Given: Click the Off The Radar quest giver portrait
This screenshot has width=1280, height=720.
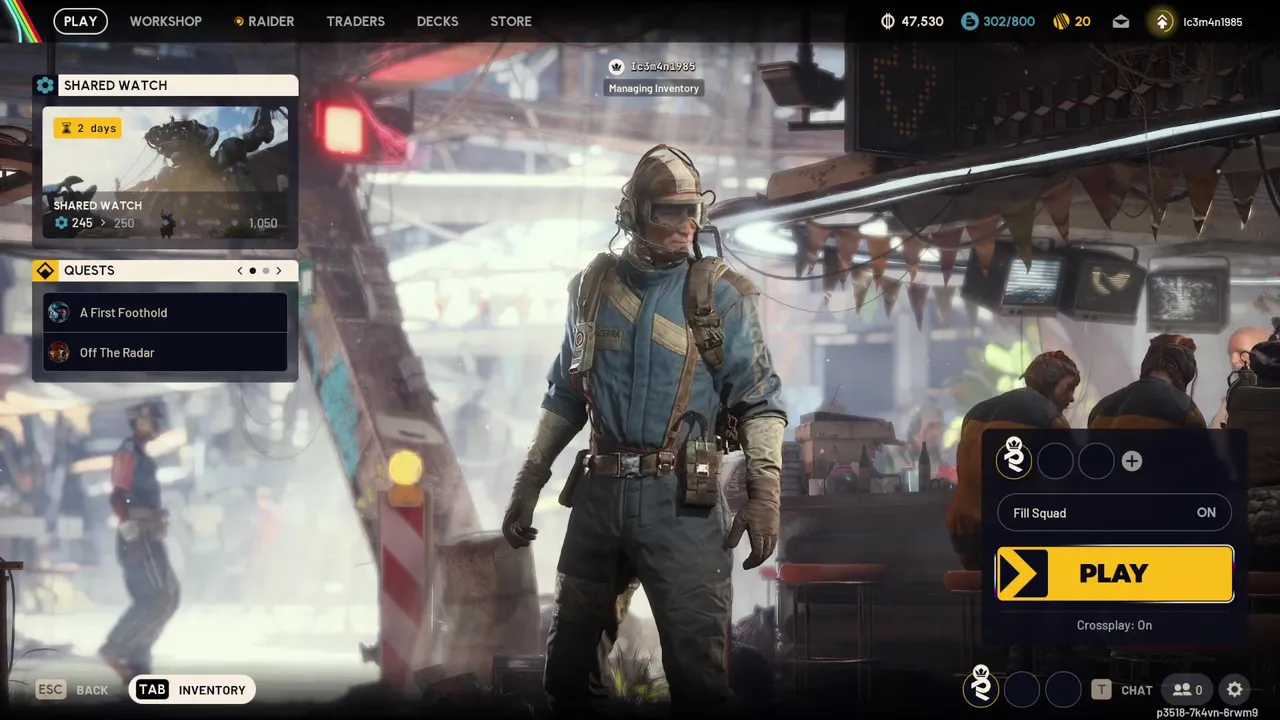Looking at the screenshot, I should 59,352.
